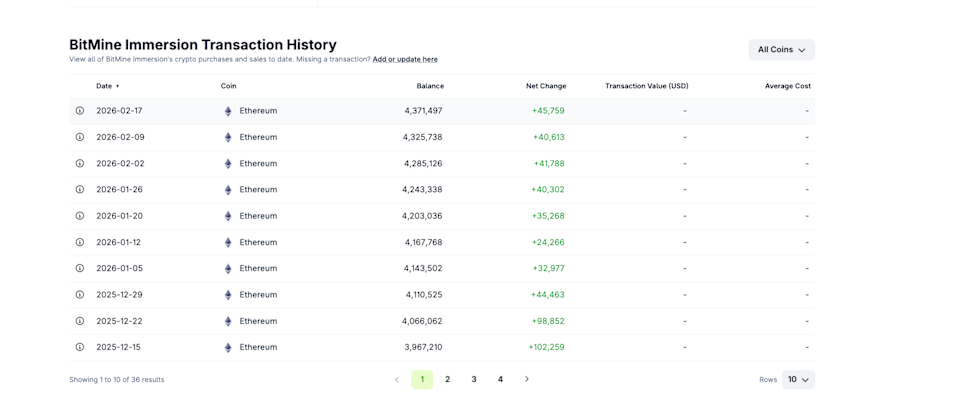Expand the Rows per page dropdown
Viewport: 960px width, 405px height.
798,380
